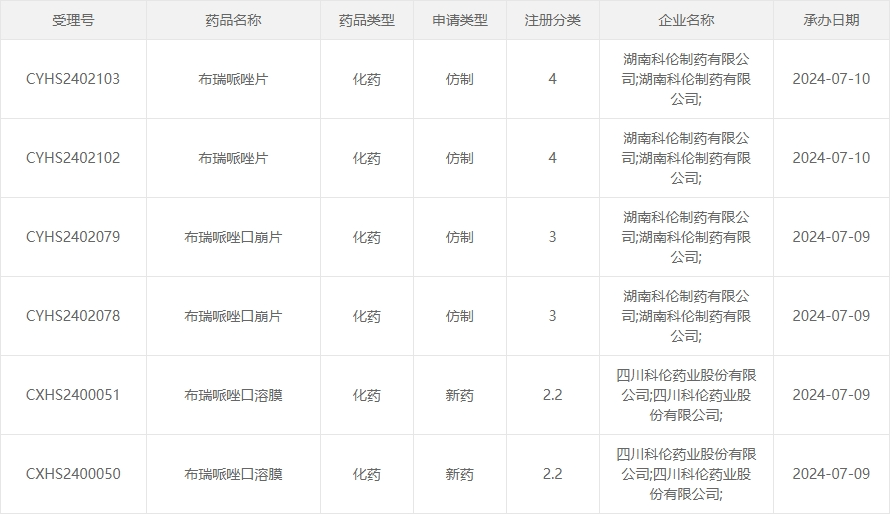892x515 pixels.
Task: Click date 2024-07-09 in row CYHS2402078
Action: pos(831,316)
